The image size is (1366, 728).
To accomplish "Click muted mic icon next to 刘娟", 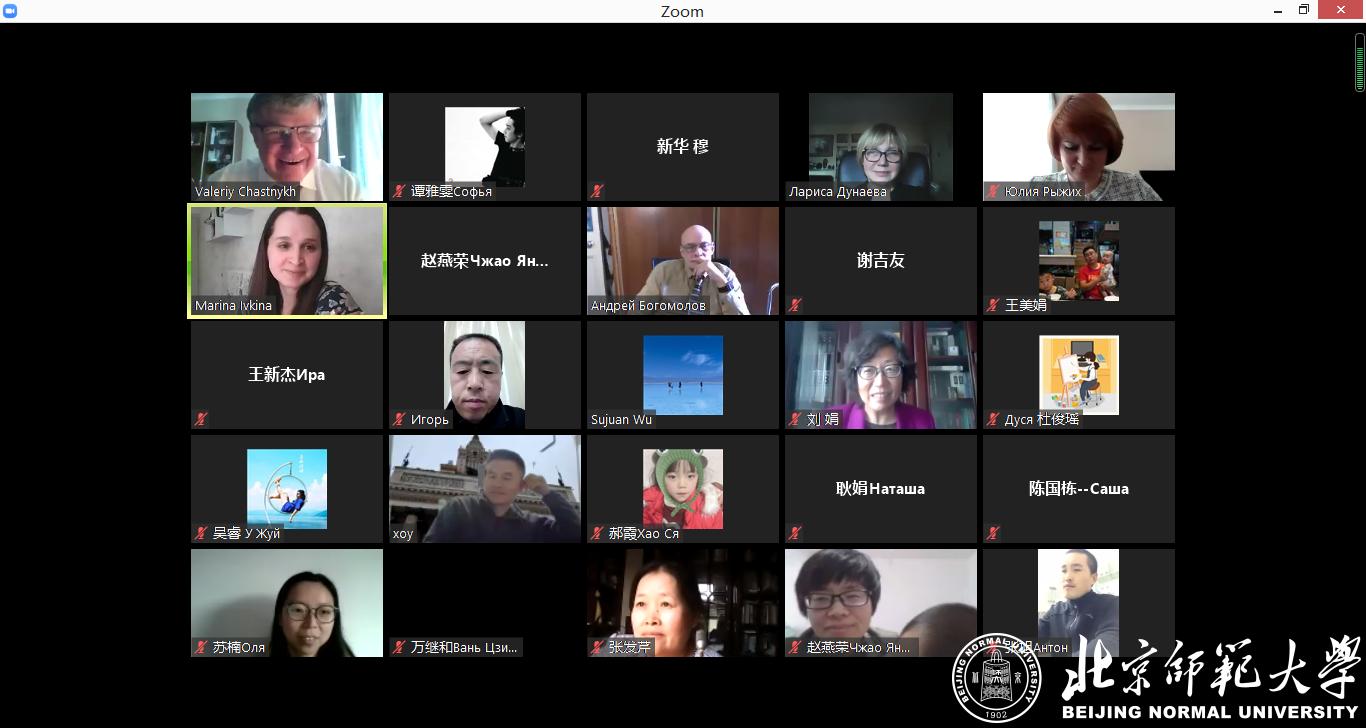I will (796, 419).
